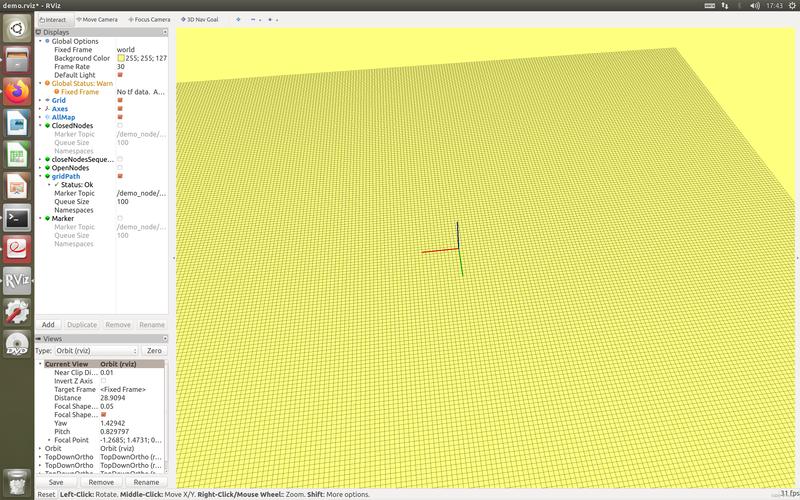Screen dimensions: 800x500
Task: Collapse the Global Options tree node
Action: click(40, 41)
